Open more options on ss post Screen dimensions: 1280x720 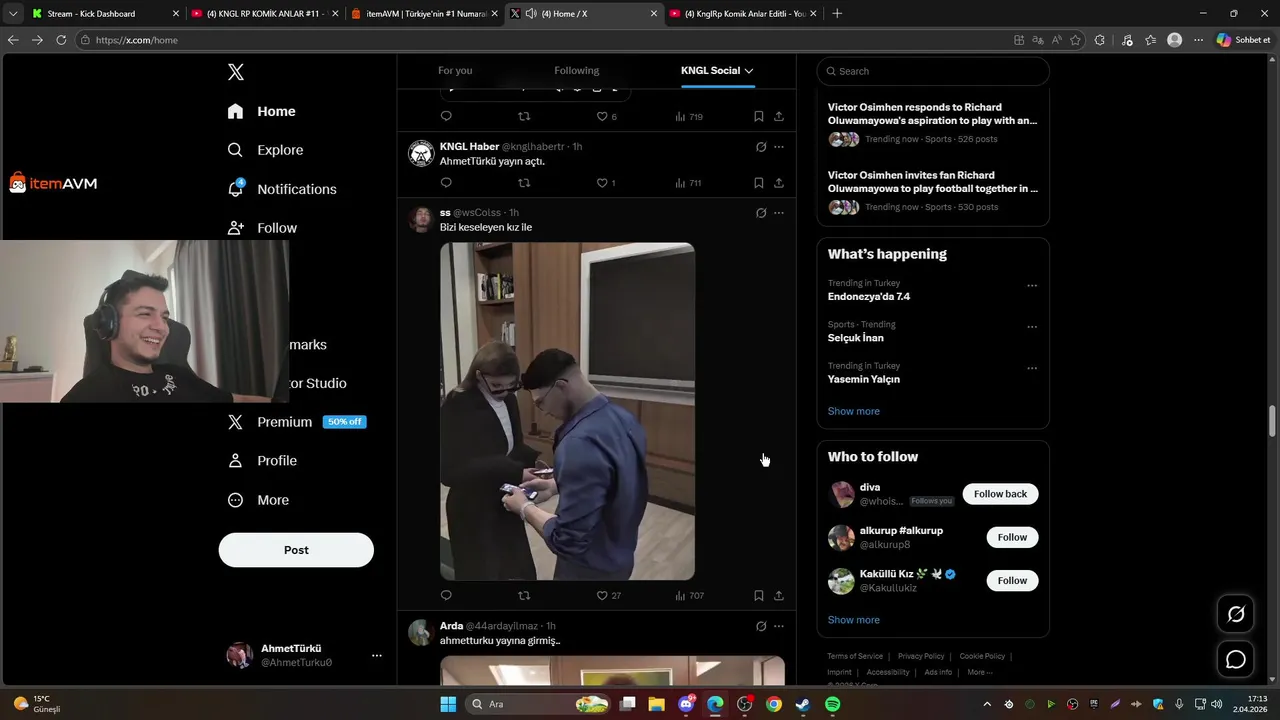(779, 213)
